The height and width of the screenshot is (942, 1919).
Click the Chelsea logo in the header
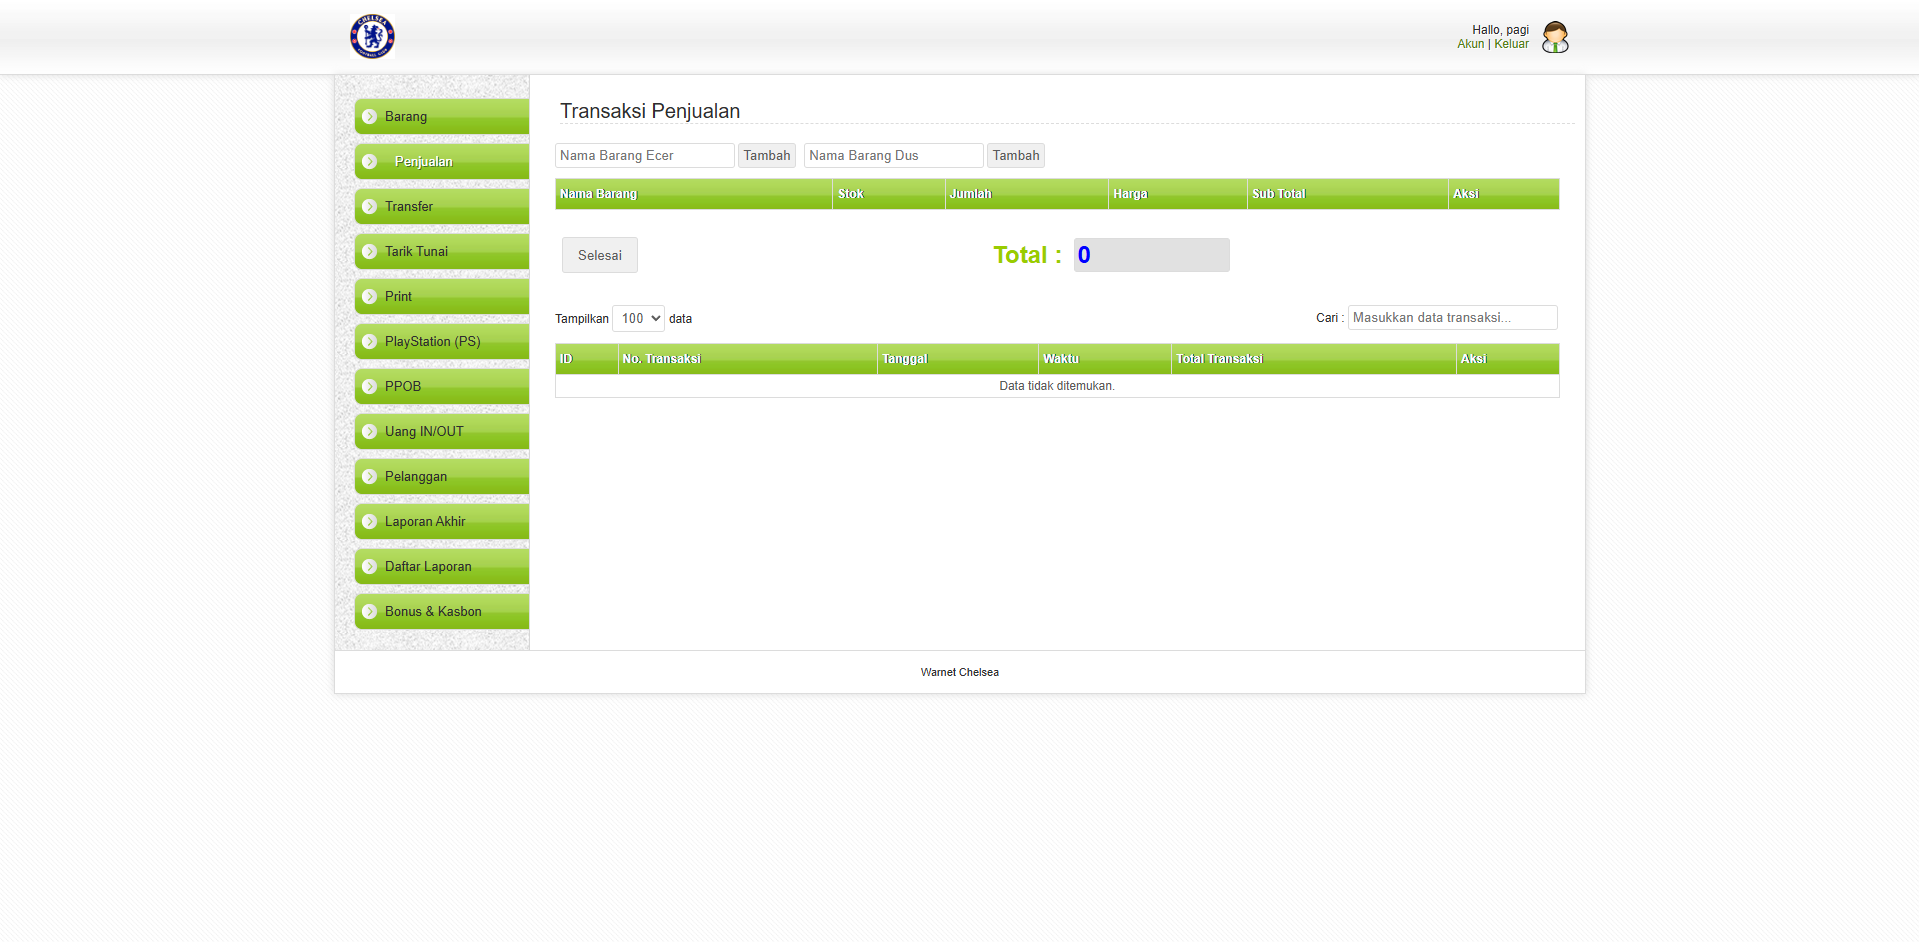(x=372, y=37)
